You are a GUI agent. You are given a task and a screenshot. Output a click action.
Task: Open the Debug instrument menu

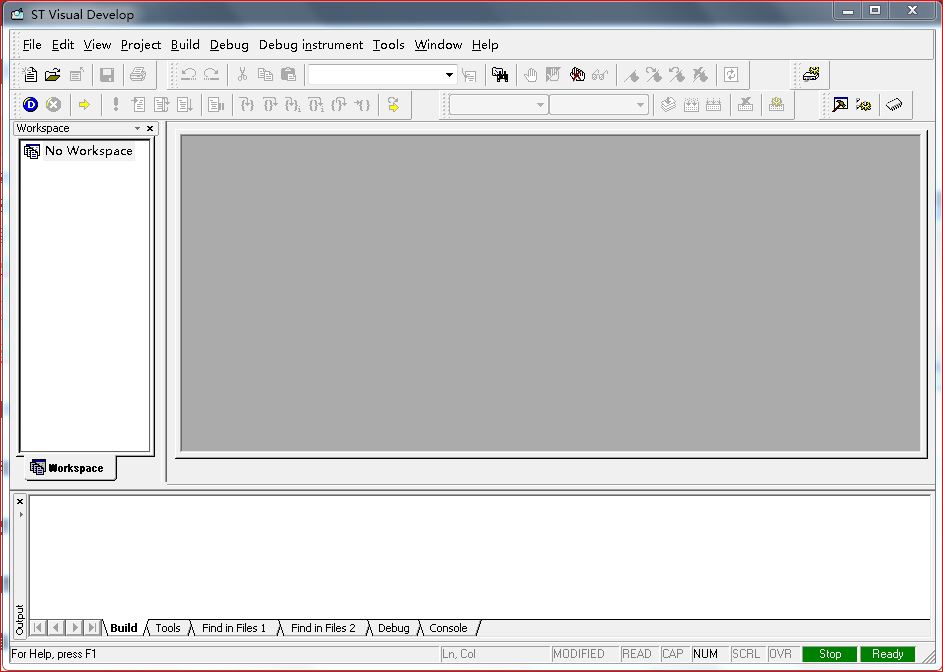(310, 45)
